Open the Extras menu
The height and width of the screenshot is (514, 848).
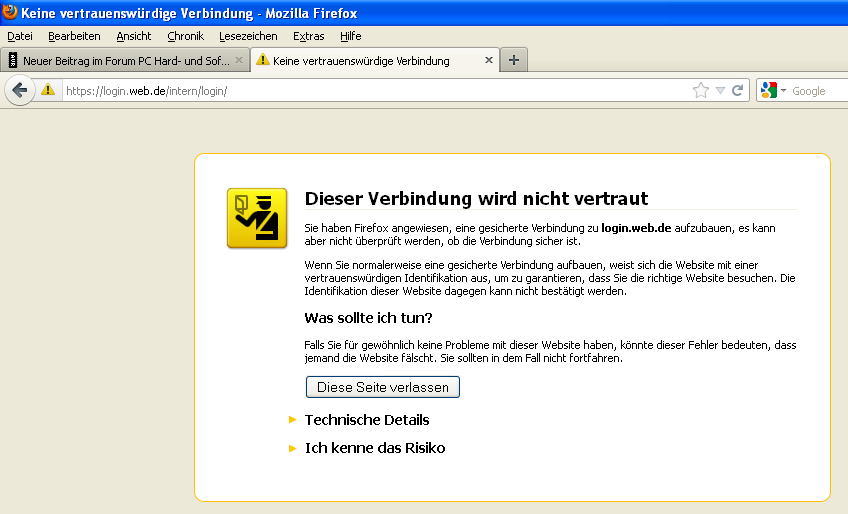click(x=309, y=36)
